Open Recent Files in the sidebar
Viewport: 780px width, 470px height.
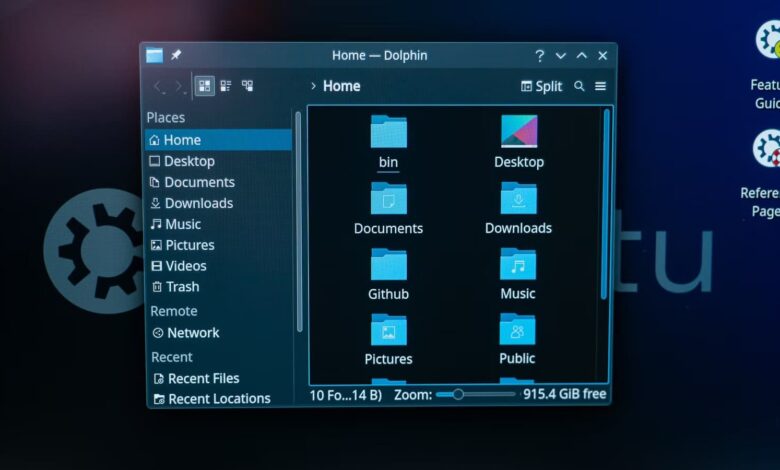[218, 378]
